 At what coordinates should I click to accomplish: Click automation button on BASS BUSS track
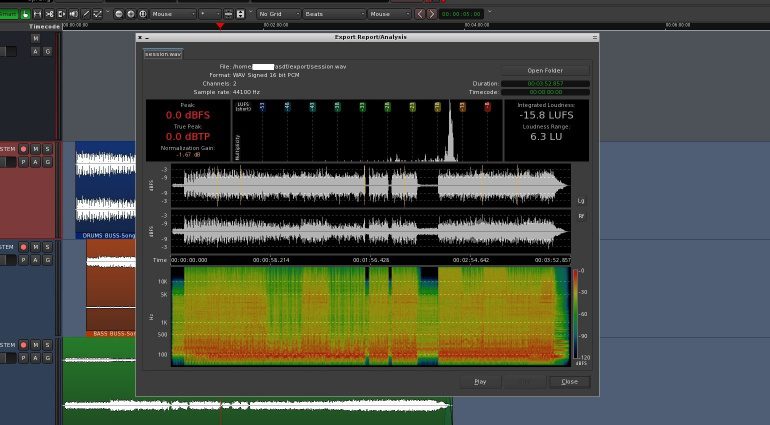[x=35, y=260]
